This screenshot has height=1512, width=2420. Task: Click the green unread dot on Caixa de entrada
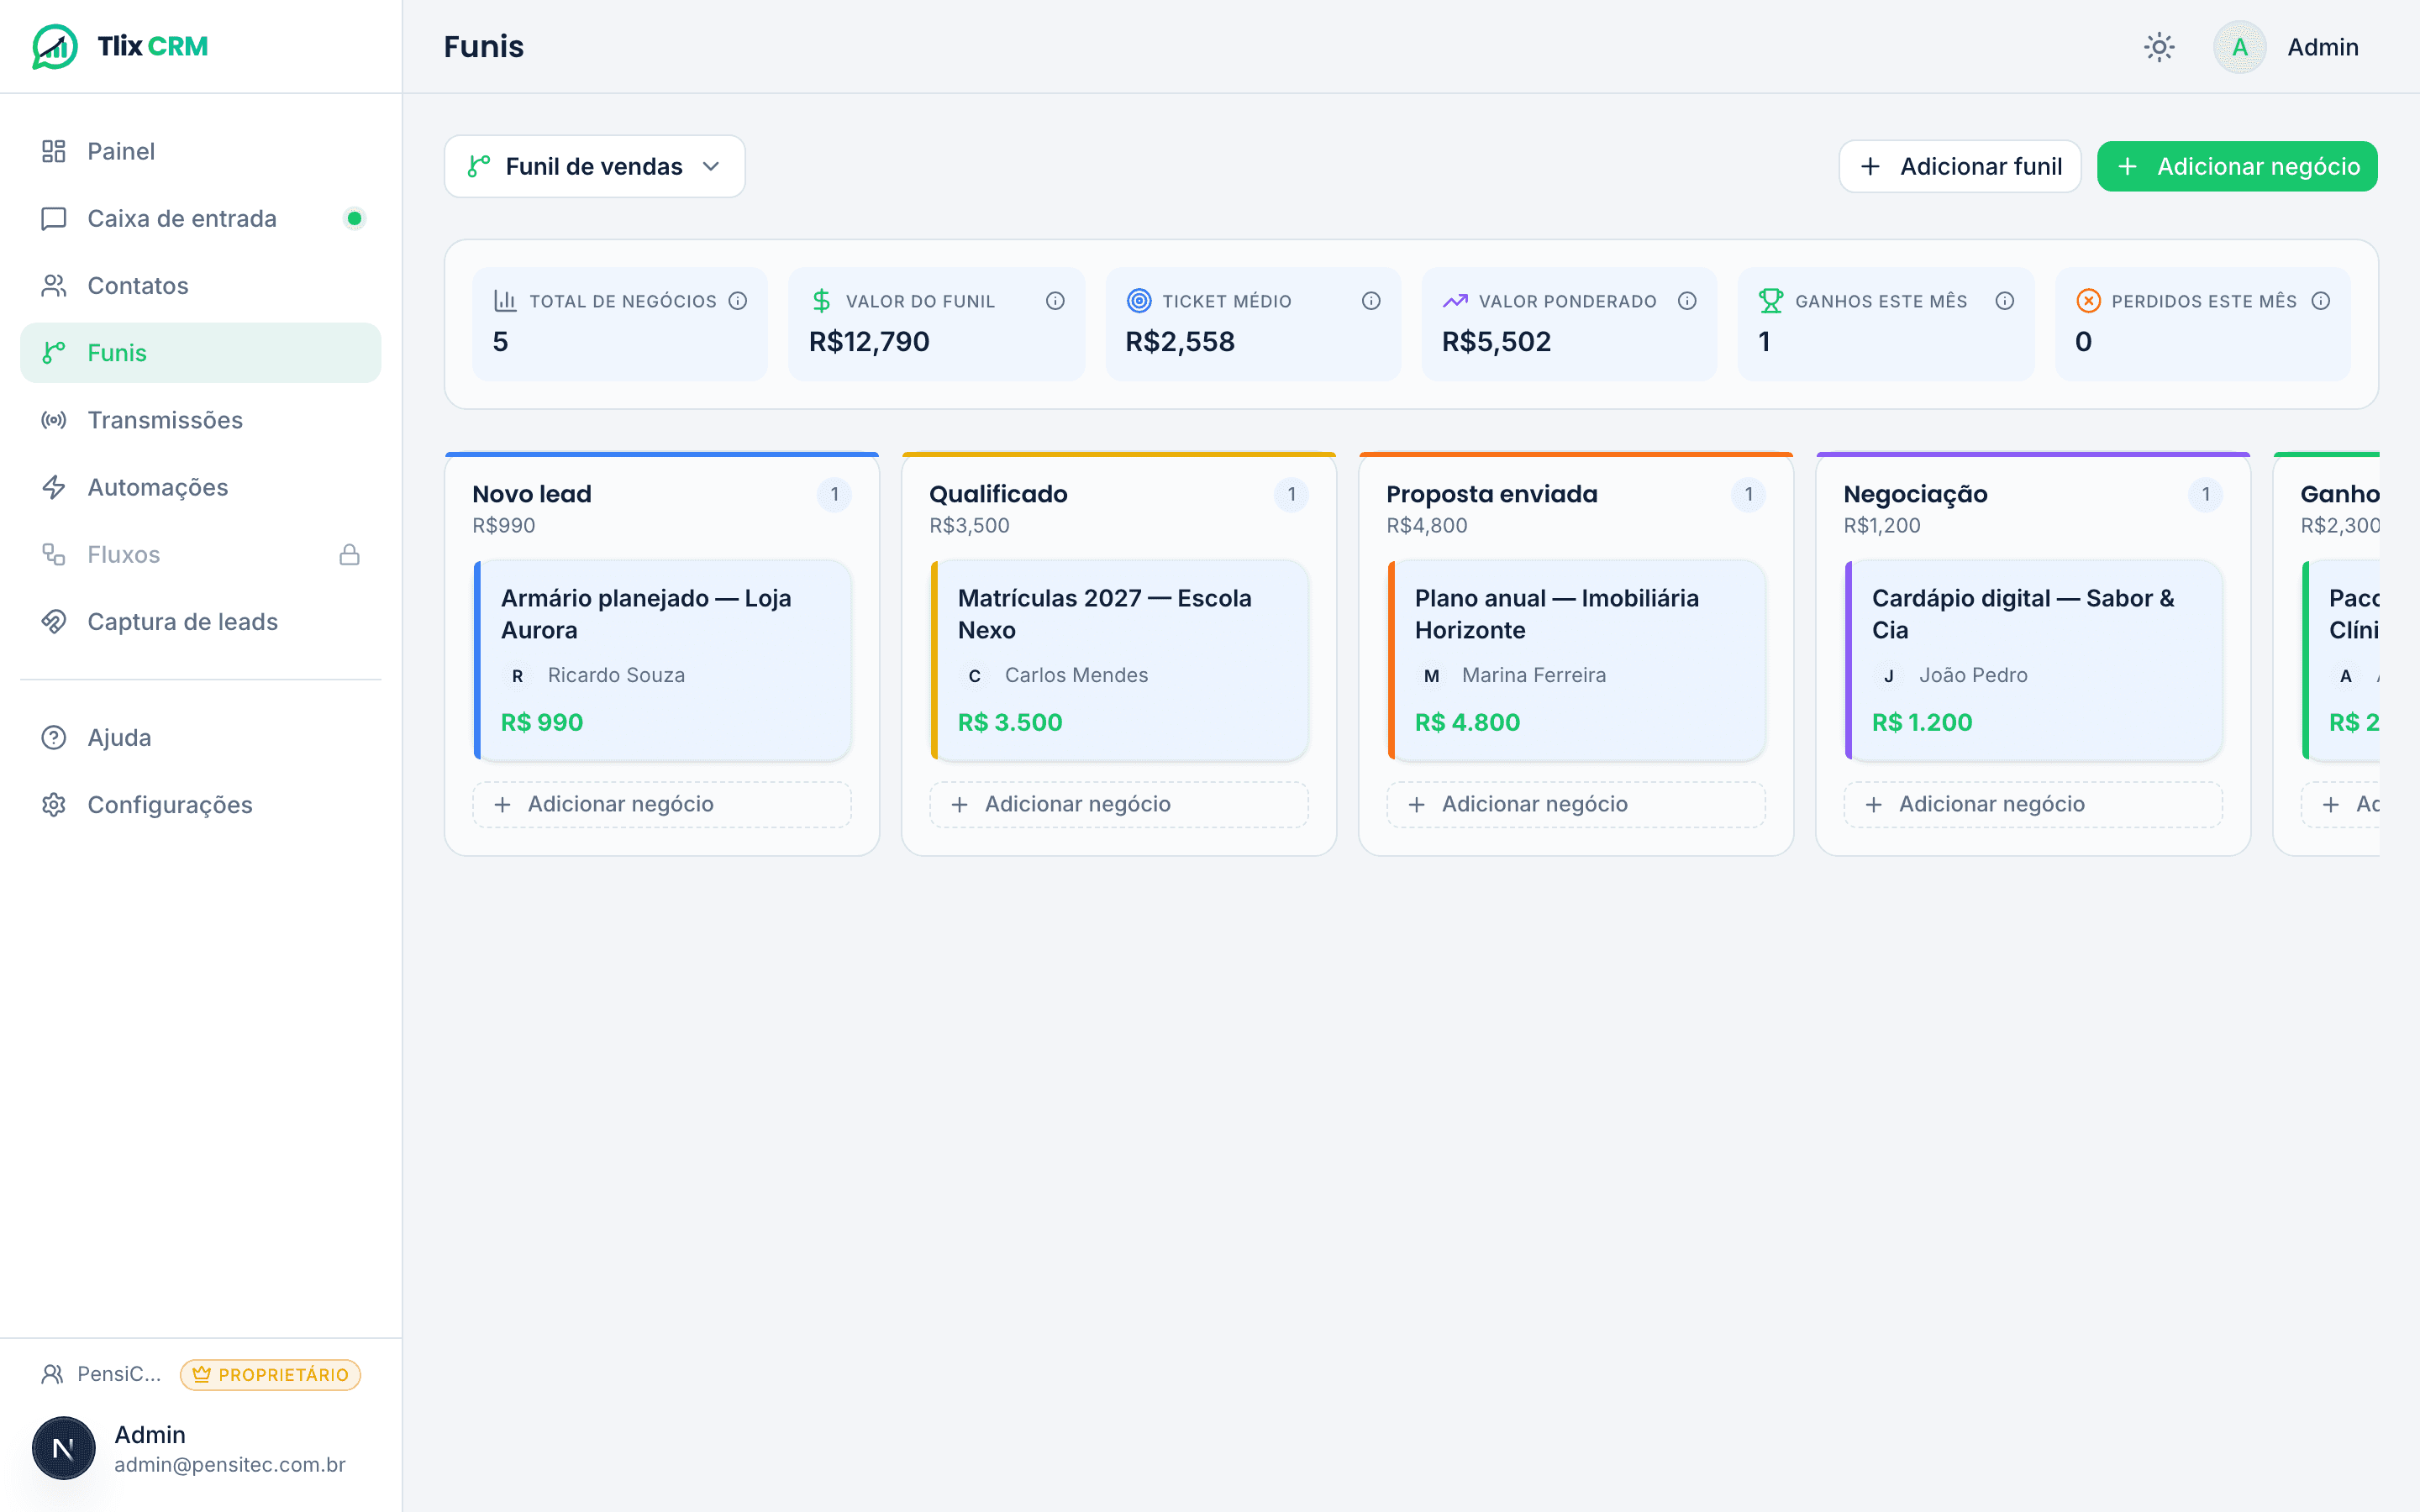pyautogui.click(x=354, y=218)
